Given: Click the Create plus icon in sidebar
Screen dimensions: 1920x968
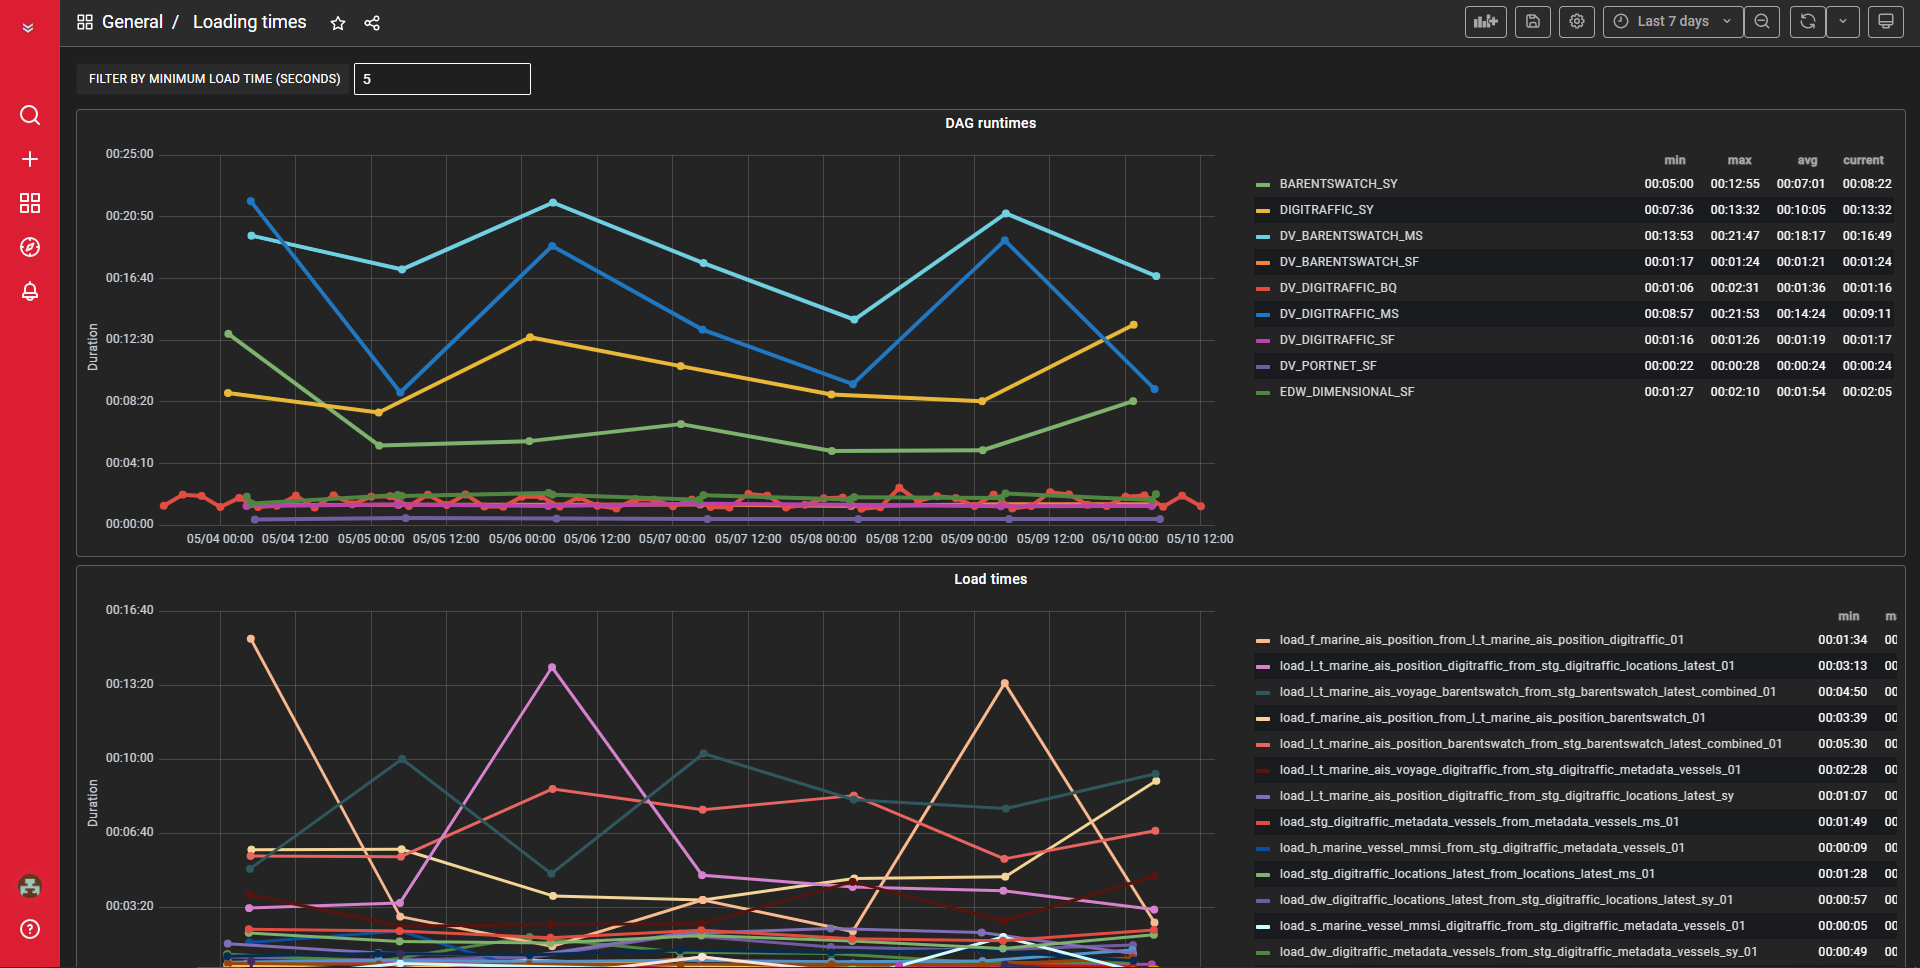Looking at the screenshot, I should pyautogui.click(x=30, y=159).
